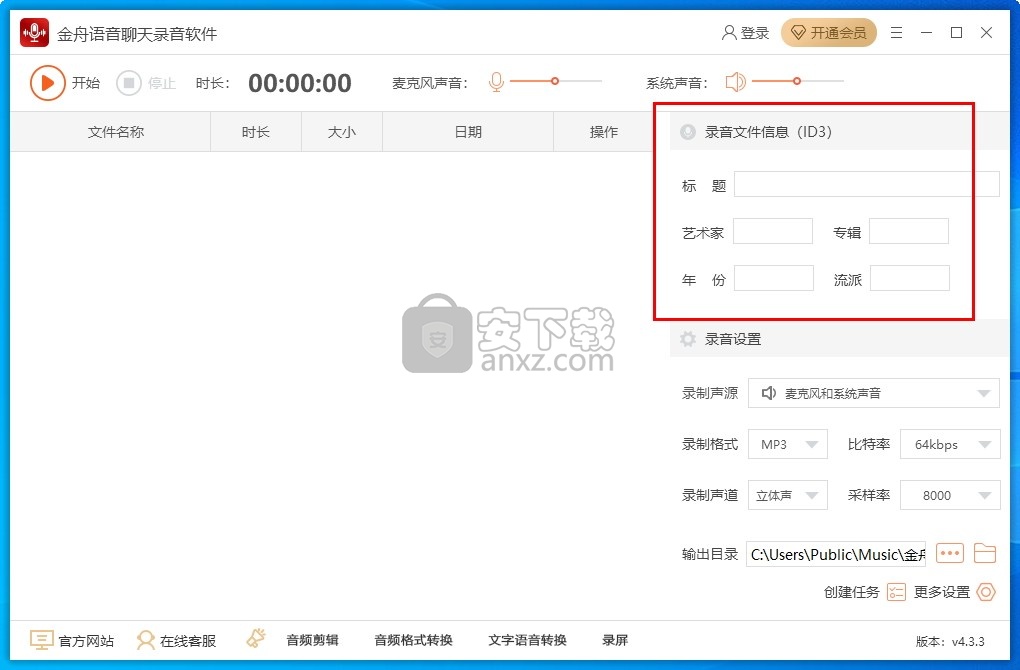This screenshot has width=1020, height=670.
Task: Open the 文字语音转换 text-to-speech tool
Action: 528,640
